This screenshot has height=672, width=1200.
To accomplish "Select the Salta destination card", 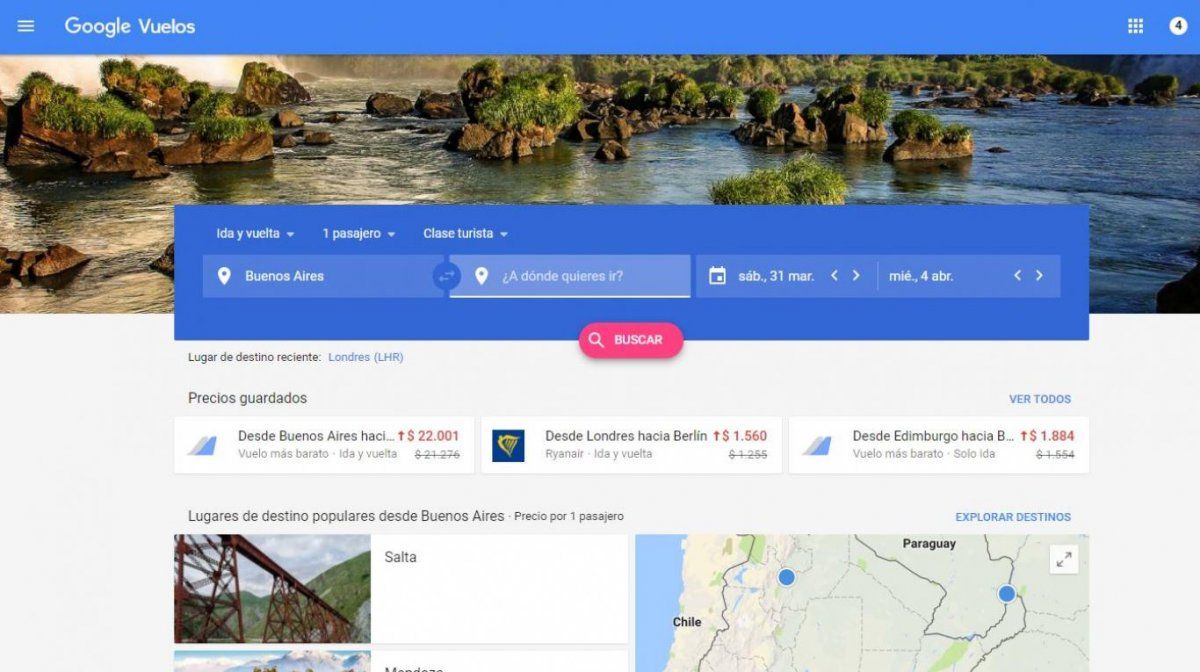I will (401, 589).
